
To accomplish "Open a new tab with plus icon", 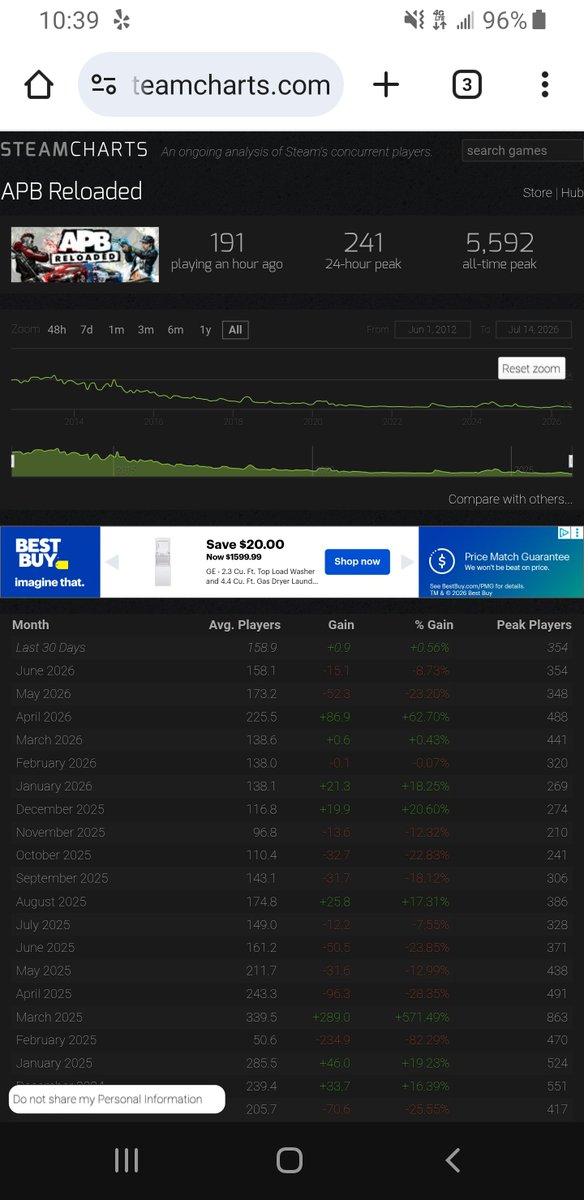I will click(x=386, y=85).
